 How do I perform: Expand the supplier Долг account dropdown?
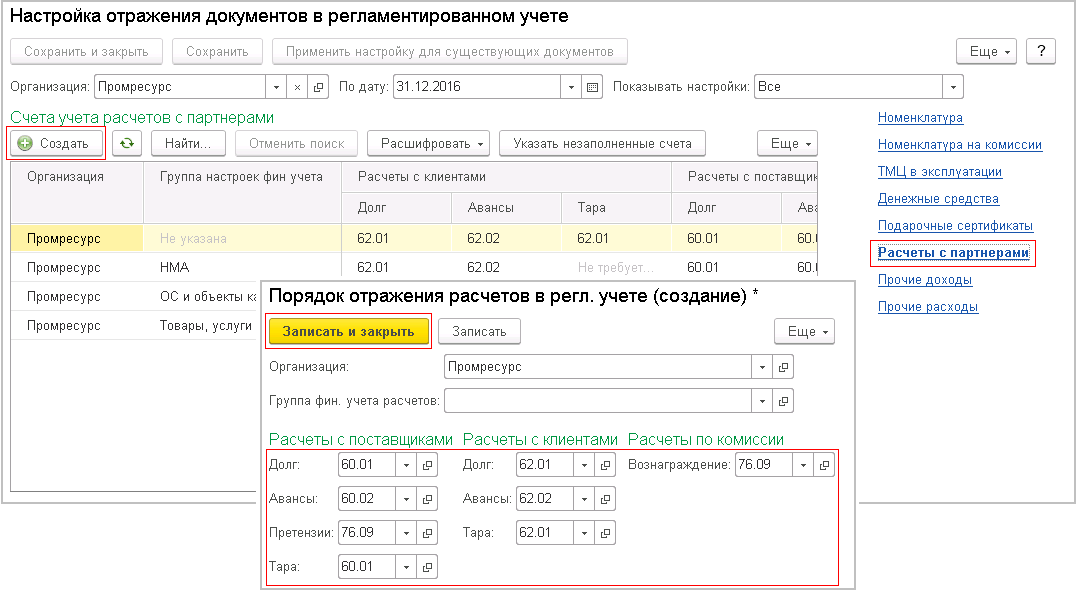click(x=406, y=465)
